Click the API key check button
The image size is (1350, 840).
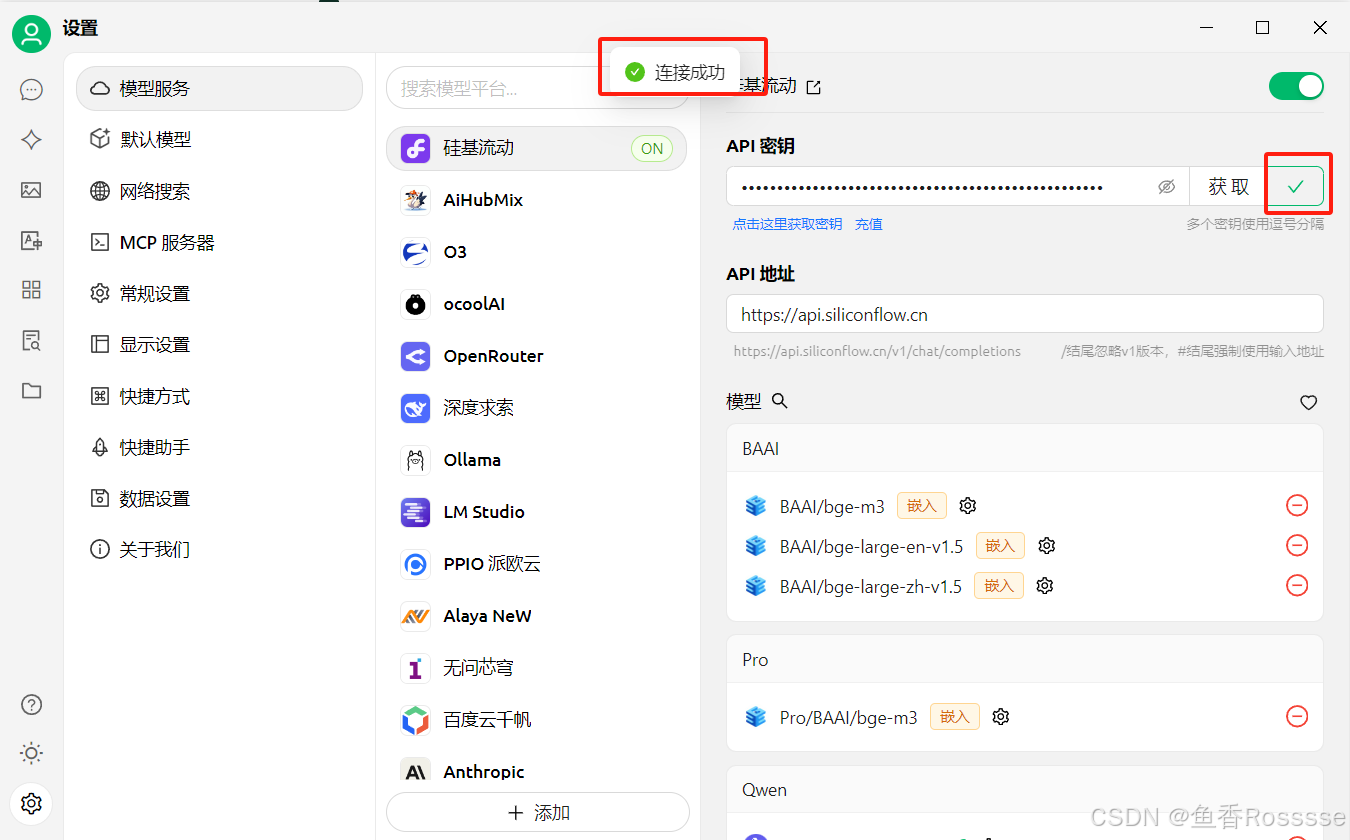point(1296,187)
